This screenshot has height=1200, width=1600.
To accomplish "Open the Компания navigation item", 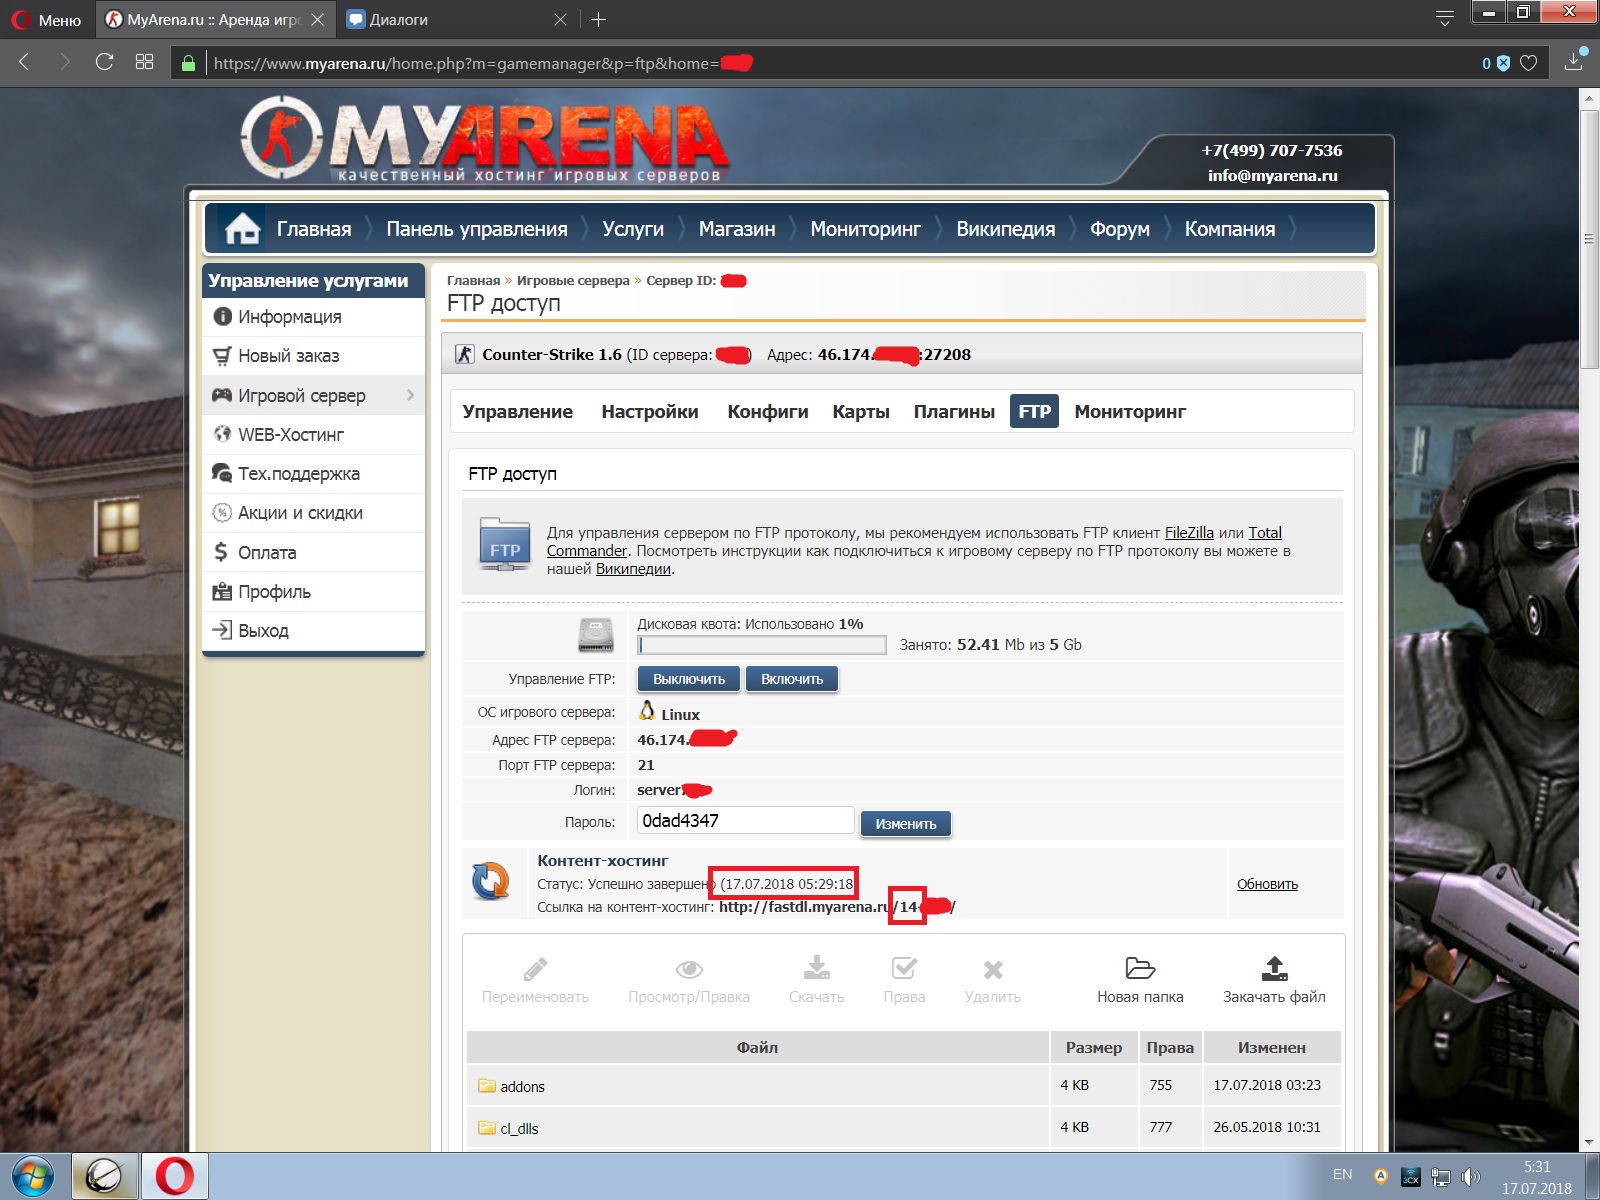I will [x=1230, y=229].
